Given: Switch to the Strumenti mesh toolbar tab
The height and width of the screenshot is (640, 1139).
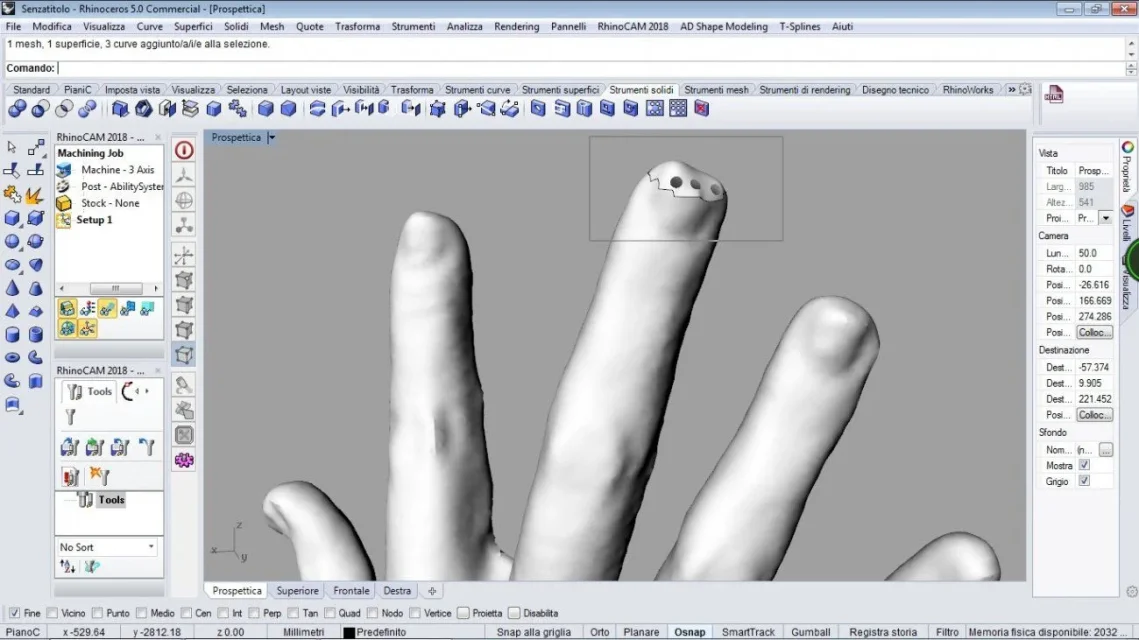Looking at the screenshot, I should [716, 90].
